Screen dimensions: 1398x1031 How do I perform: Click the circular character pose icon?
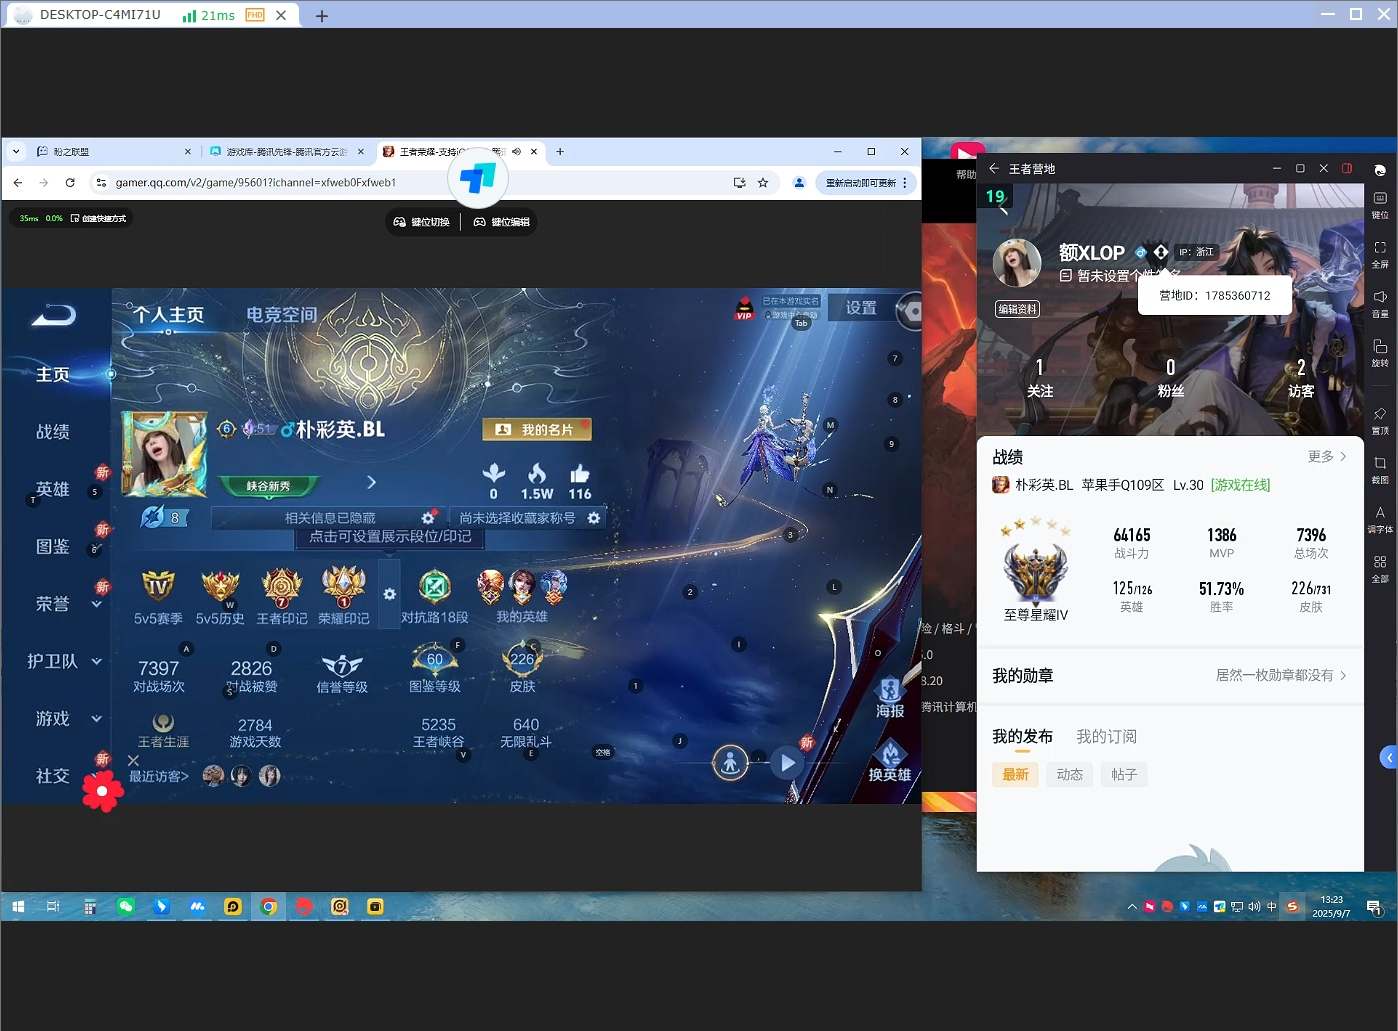click(730, 763)
